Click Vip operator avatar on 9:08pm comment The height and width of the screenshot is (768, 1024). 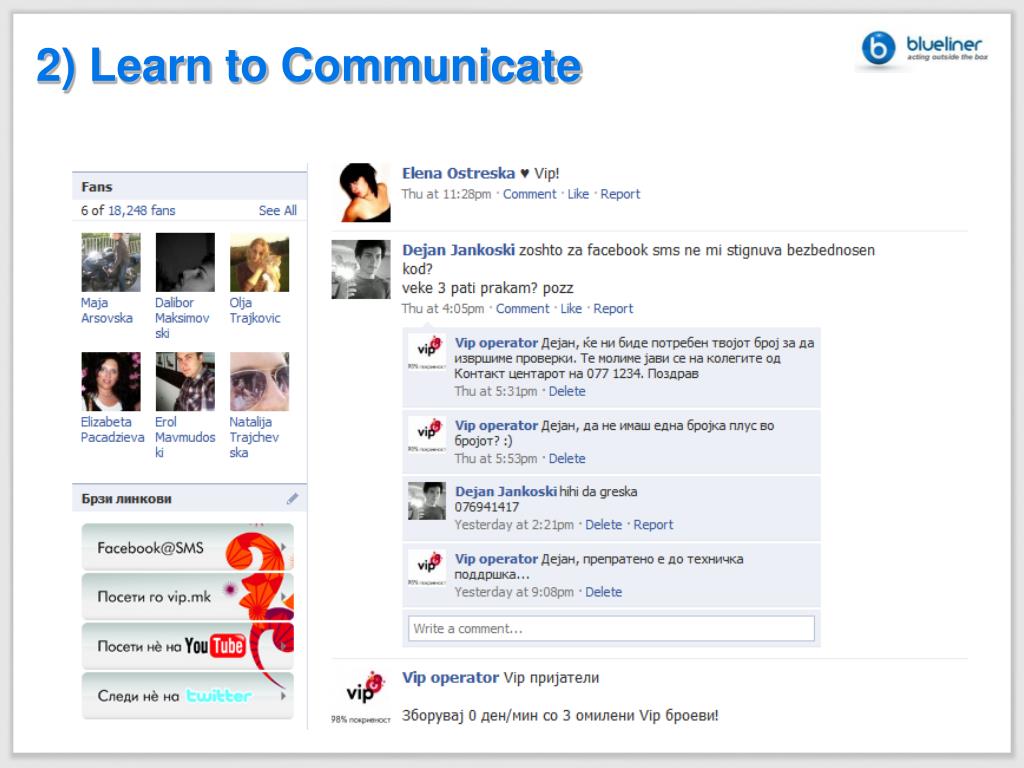tap(427, 568)
